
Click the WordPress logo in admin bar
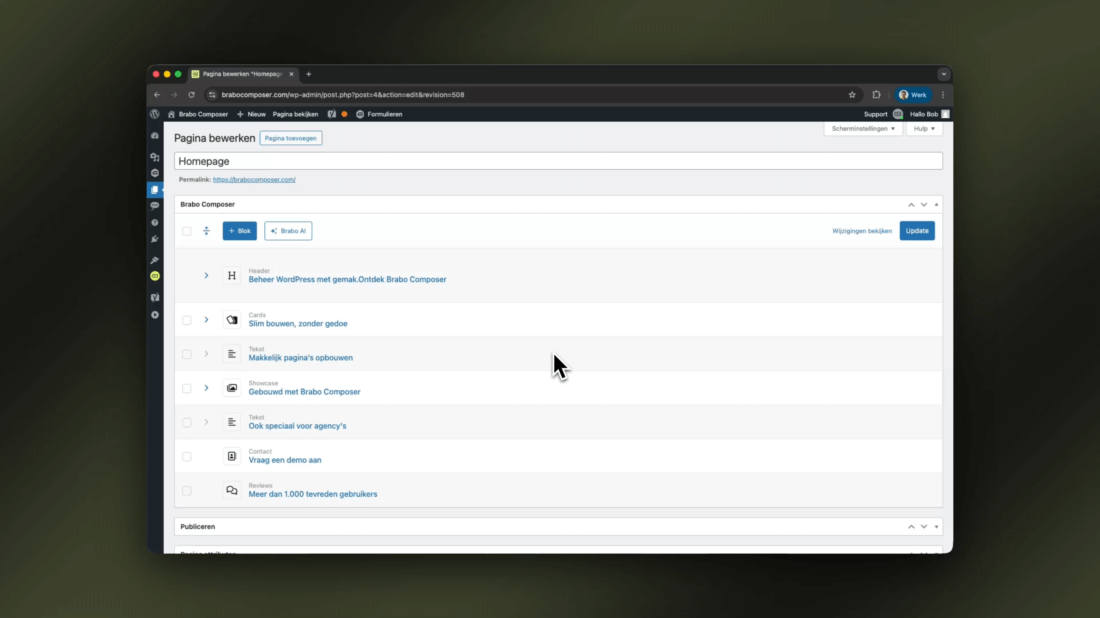155,114
